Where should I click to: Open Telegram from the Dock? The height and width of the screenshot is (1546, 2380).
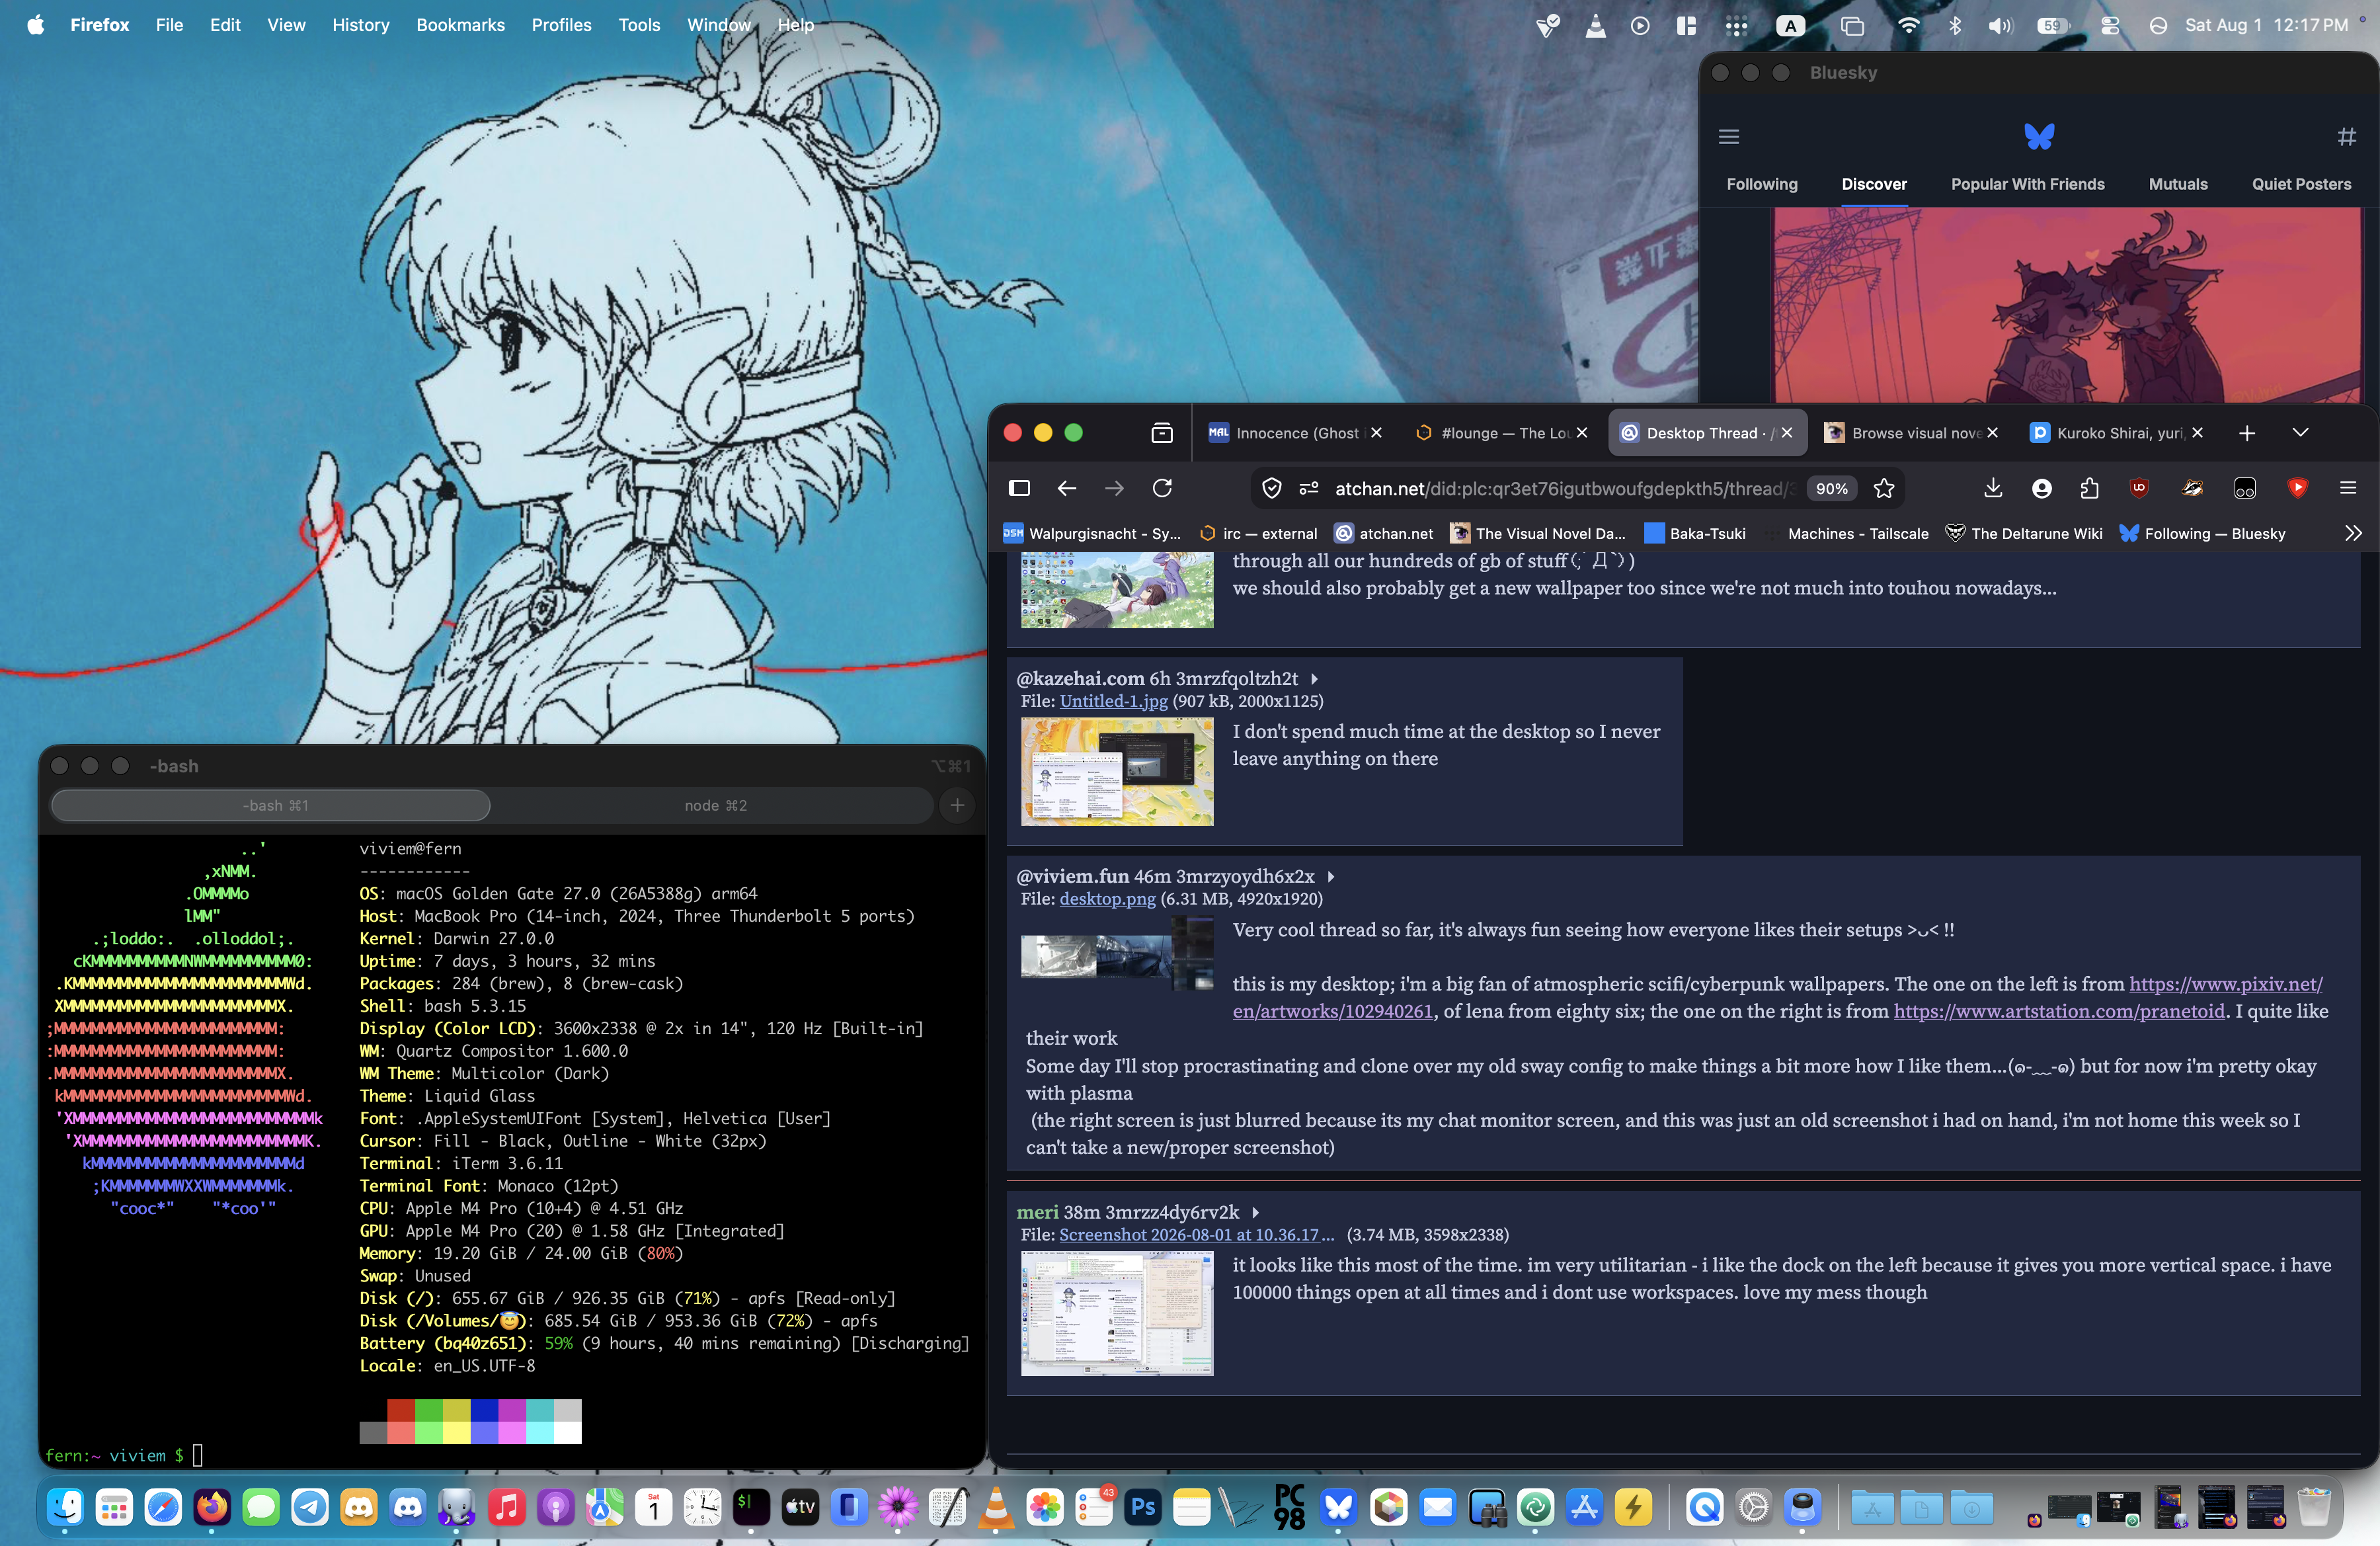(310, 1507)
